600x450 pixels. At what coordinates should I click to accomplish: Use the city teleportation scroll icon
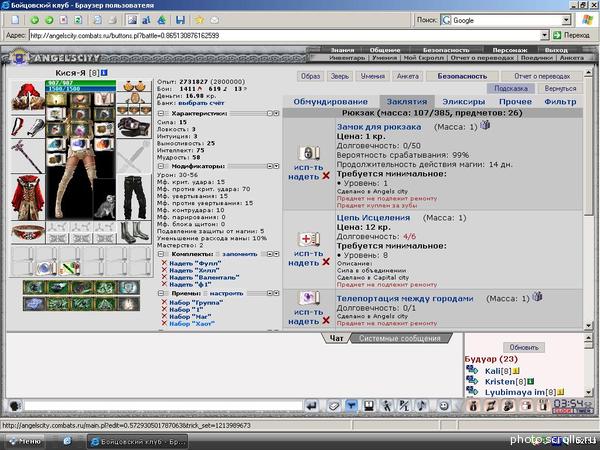pos(309,298)
